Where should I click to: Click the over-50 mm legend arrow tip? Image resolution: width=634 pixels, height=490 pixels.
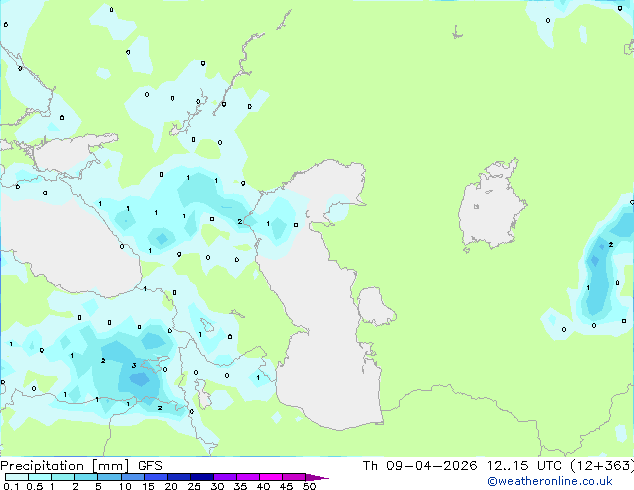point(317,477)
